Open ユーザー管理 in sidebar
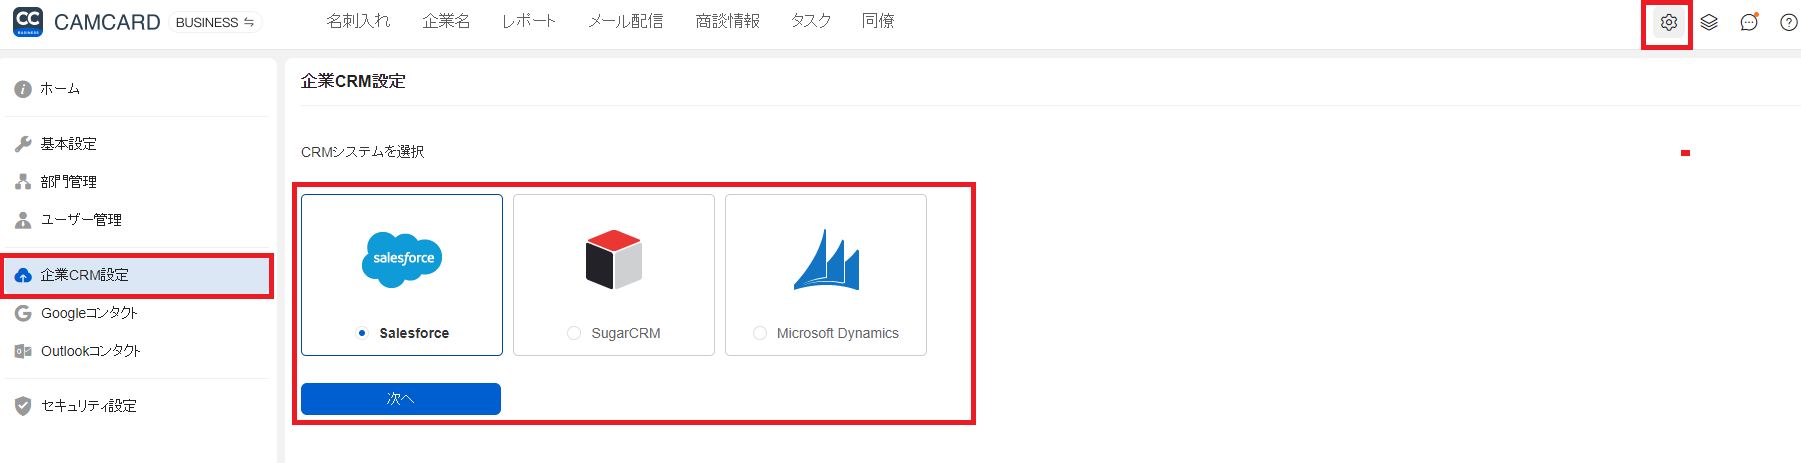Screen dimensions: 1801x463 (x=81, y=220)
